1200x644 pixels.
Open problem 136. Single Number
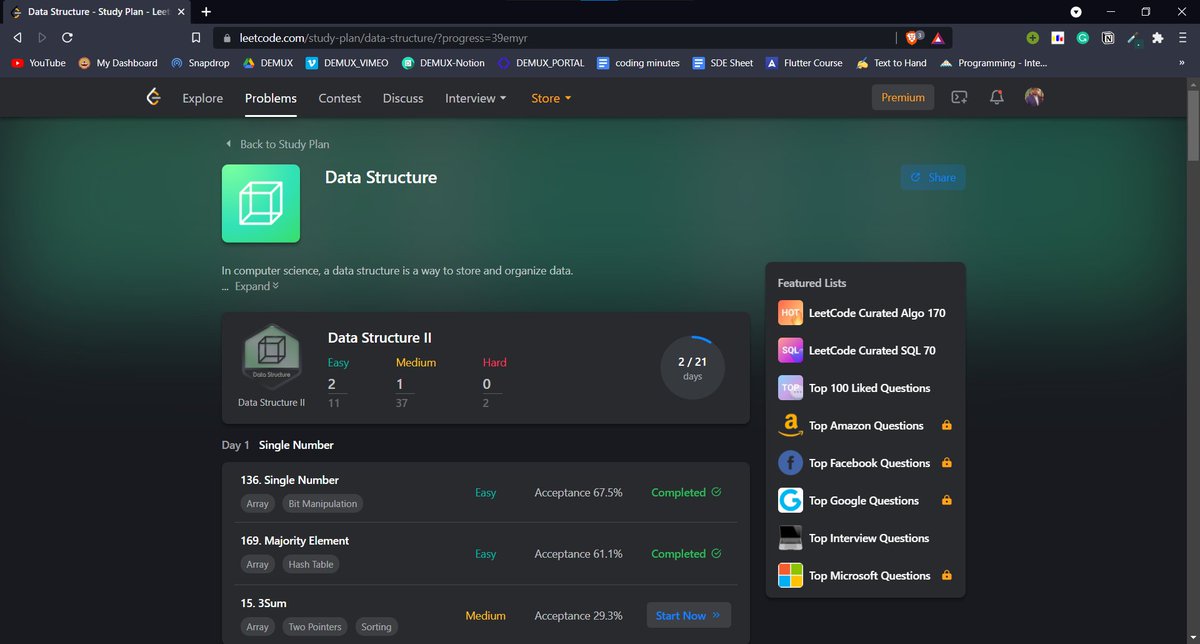click(290, 480)
